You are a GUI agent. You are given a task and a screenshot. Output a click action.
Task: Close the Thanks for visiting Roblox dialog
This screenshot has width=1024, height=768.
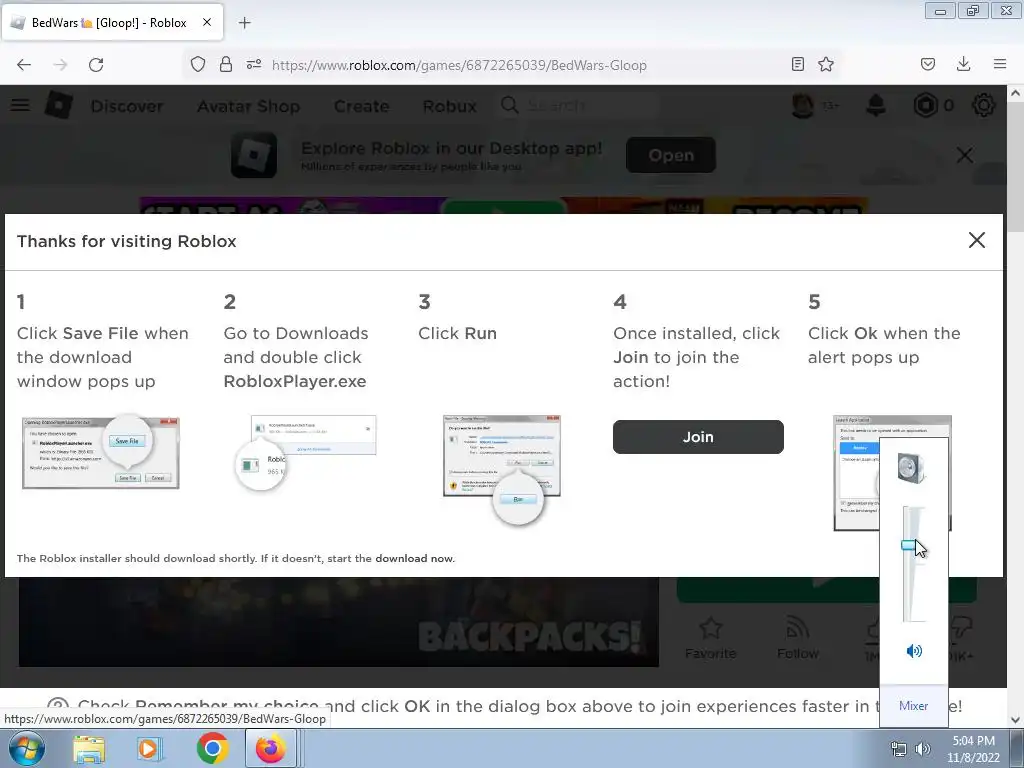coord(976,240)
